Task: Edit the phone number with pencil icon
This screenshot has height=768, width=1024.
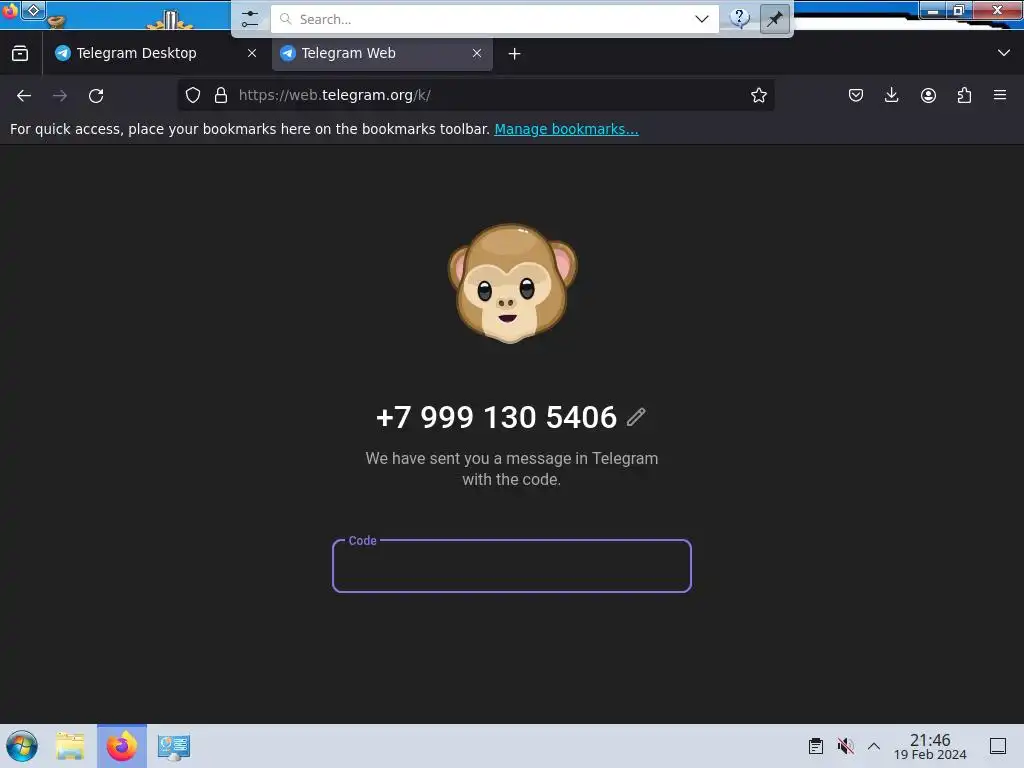Action: coord(636,417)
